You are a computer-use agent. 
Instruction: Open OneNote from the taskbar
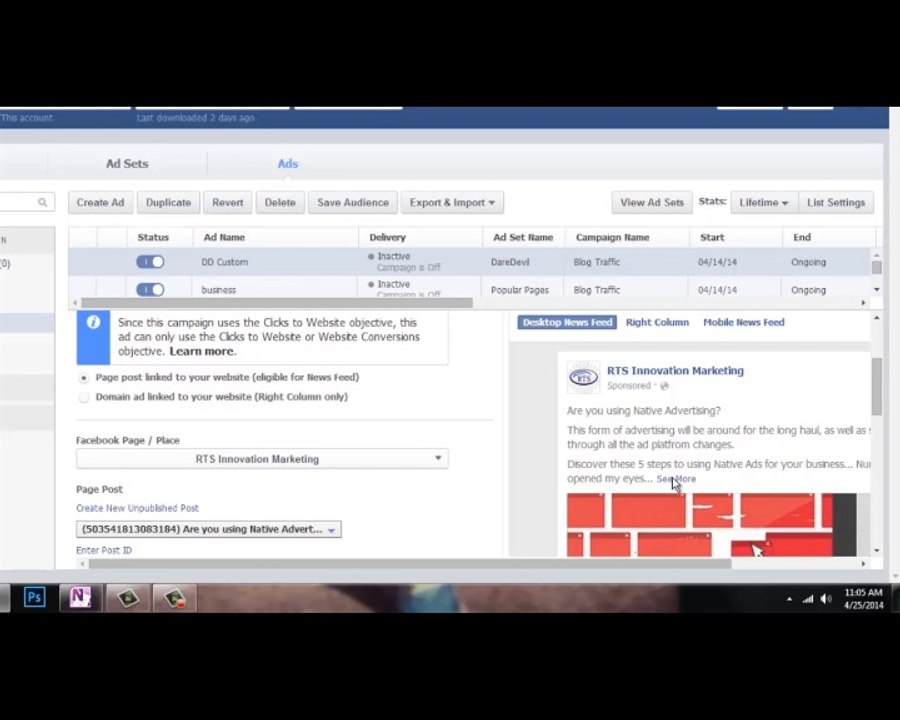coord(80,597)
